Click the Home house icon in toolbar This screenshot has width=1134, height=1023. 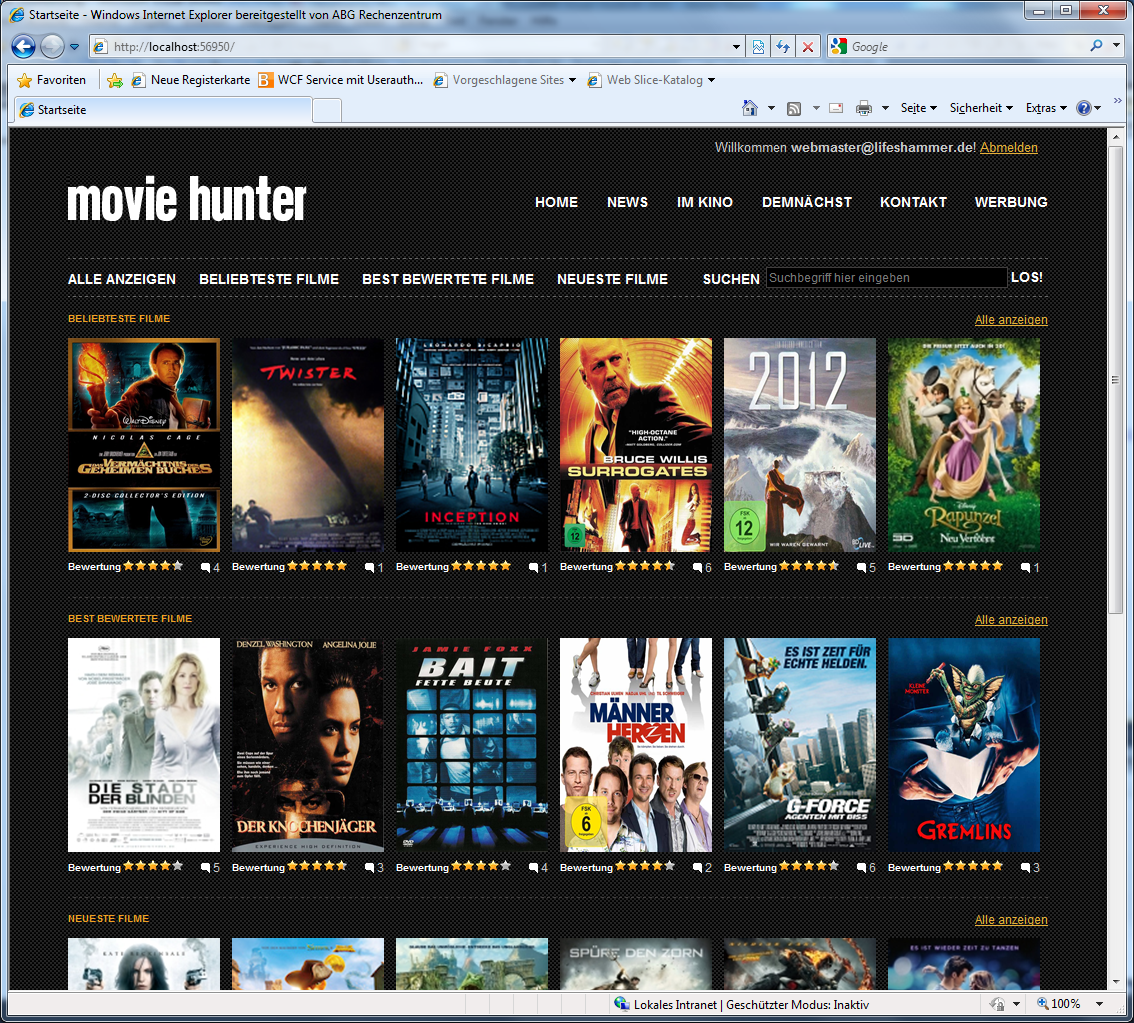coord(750,108)
